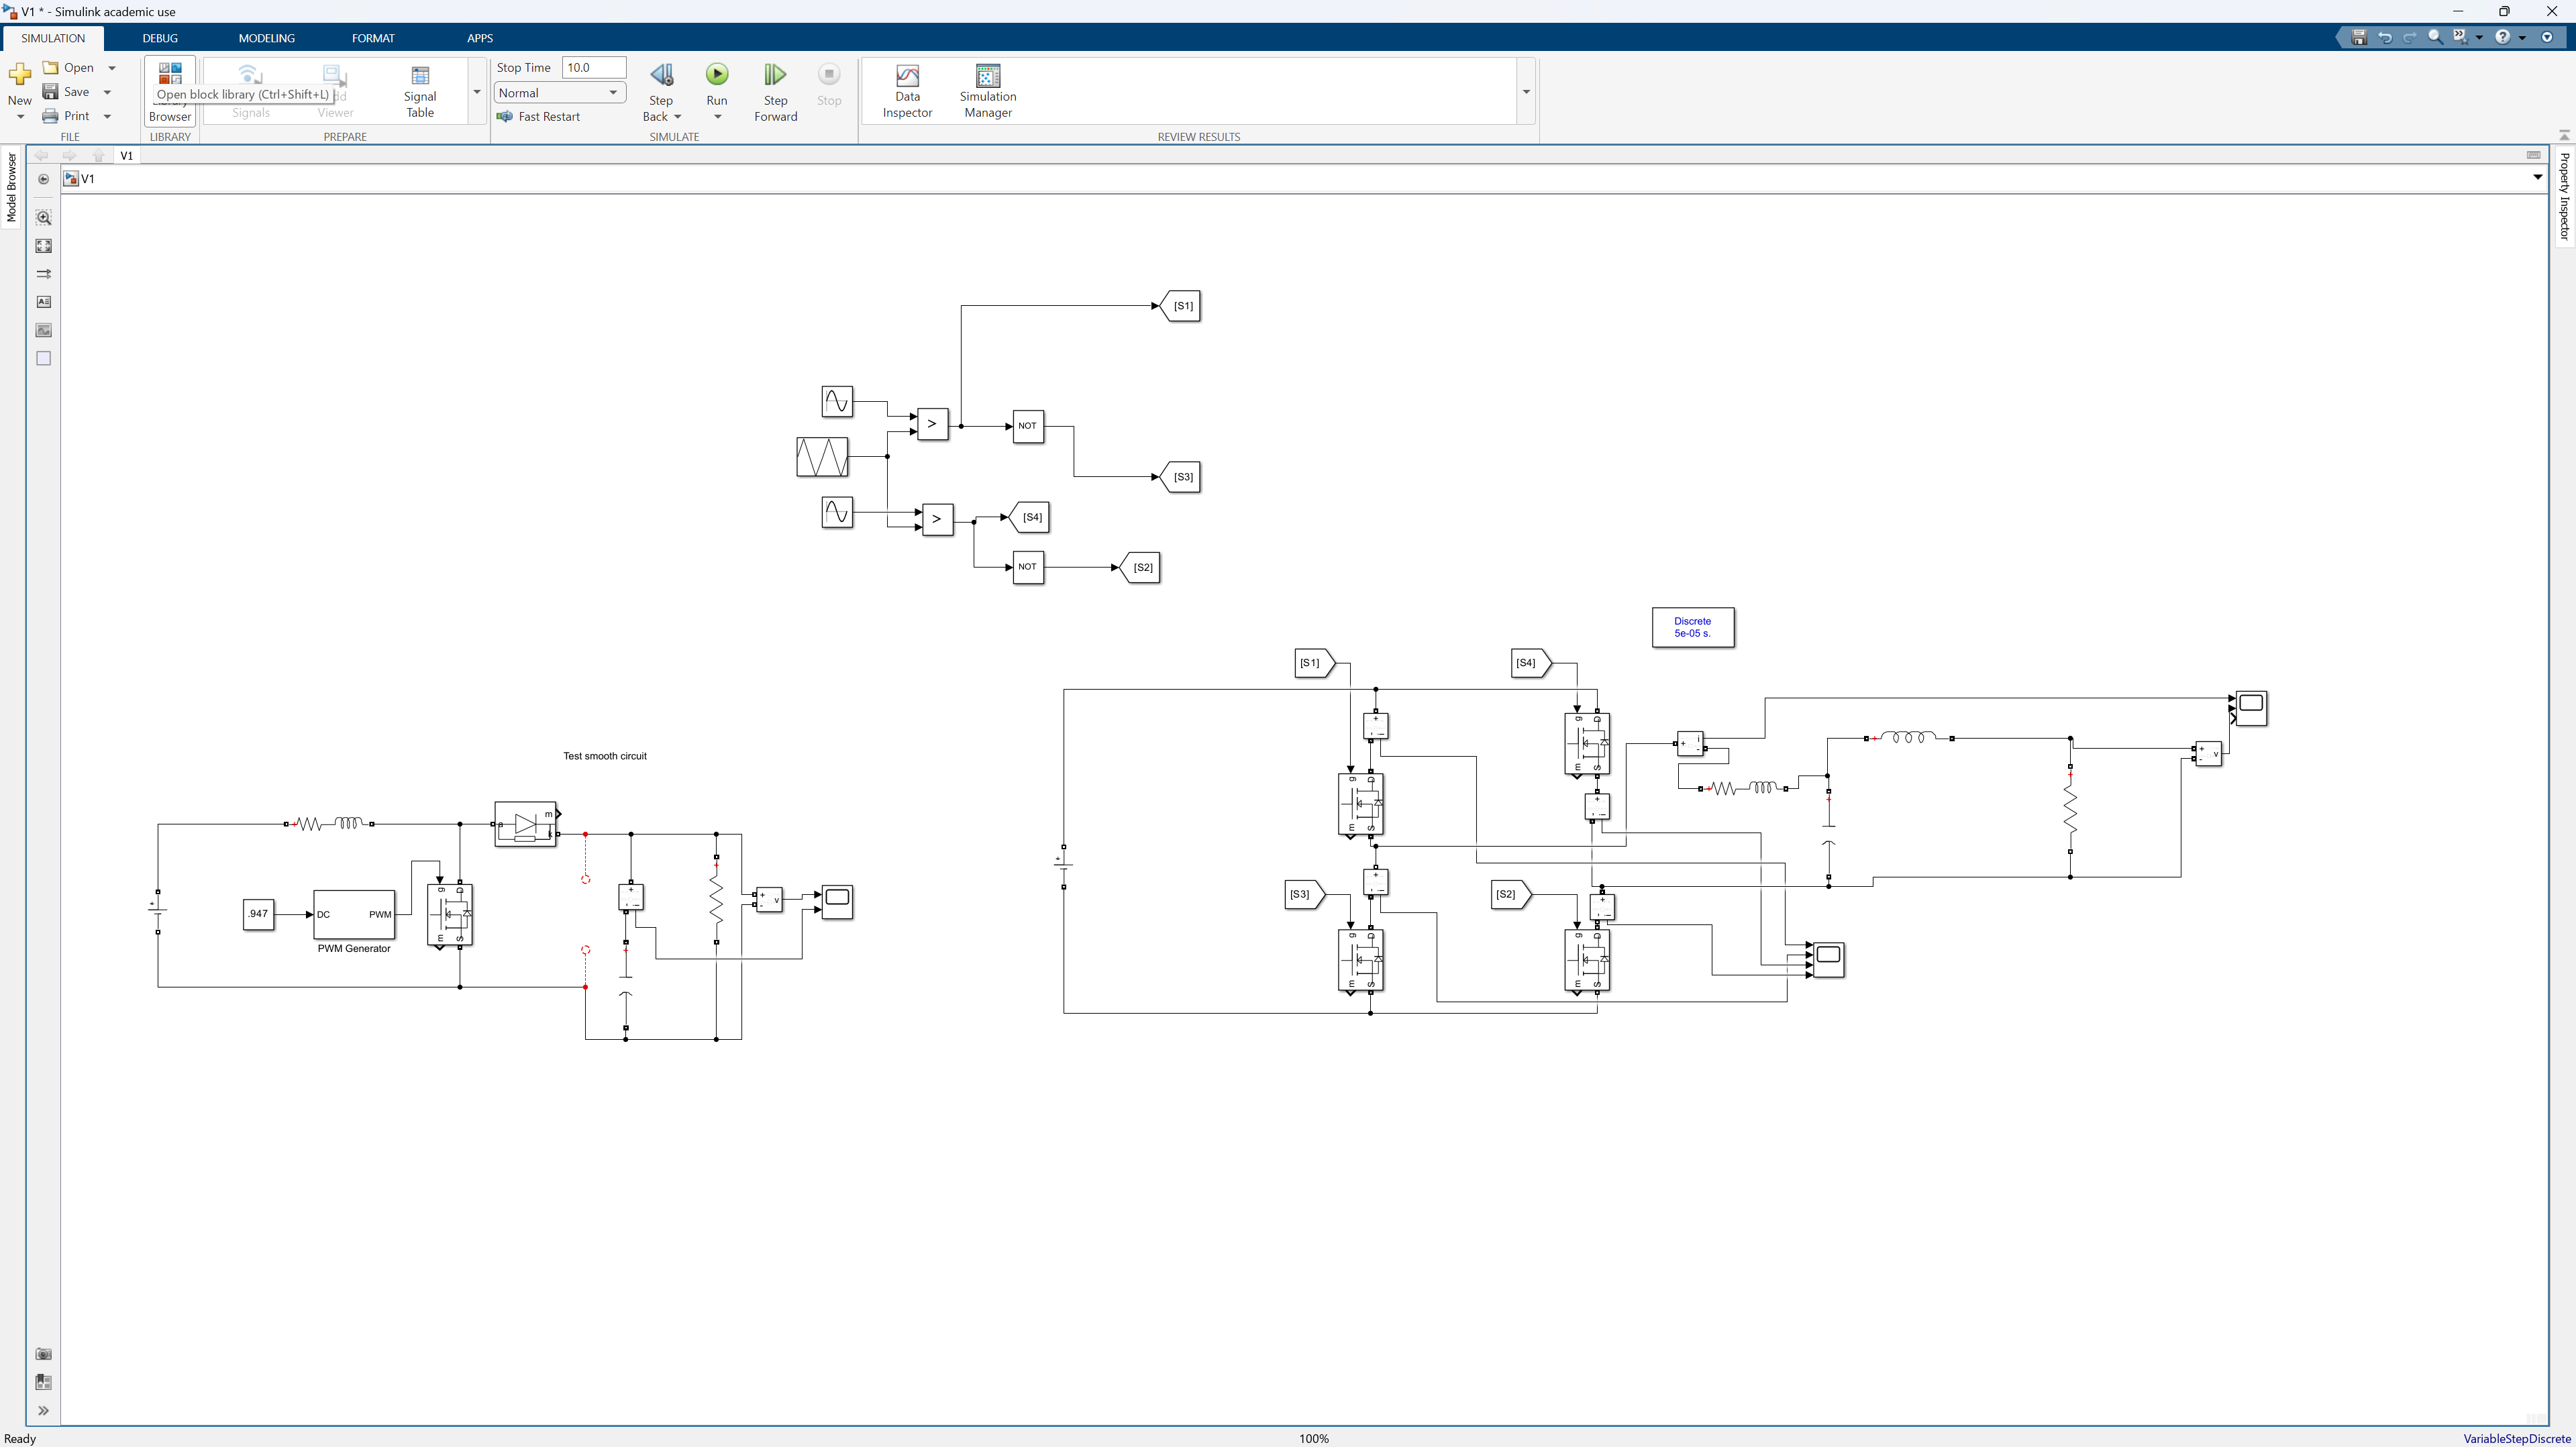Switch to the Debug tab
Viewport: 2576px width, 1447px height.
pyautogui.click(x=160, y=38)
